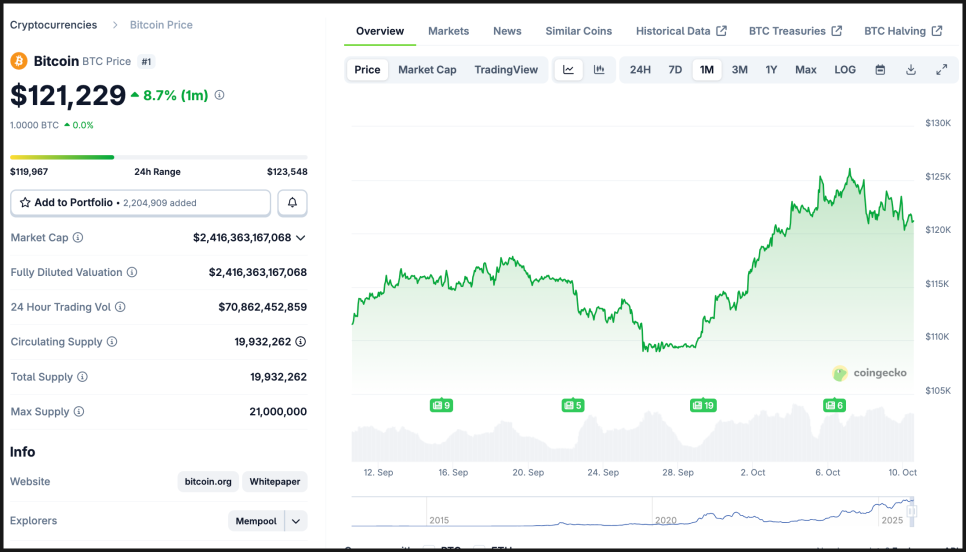This screenshot has width=966, height=552.
Task: Click the Add to Portfolio button
Action: click(x=141, y=203)
